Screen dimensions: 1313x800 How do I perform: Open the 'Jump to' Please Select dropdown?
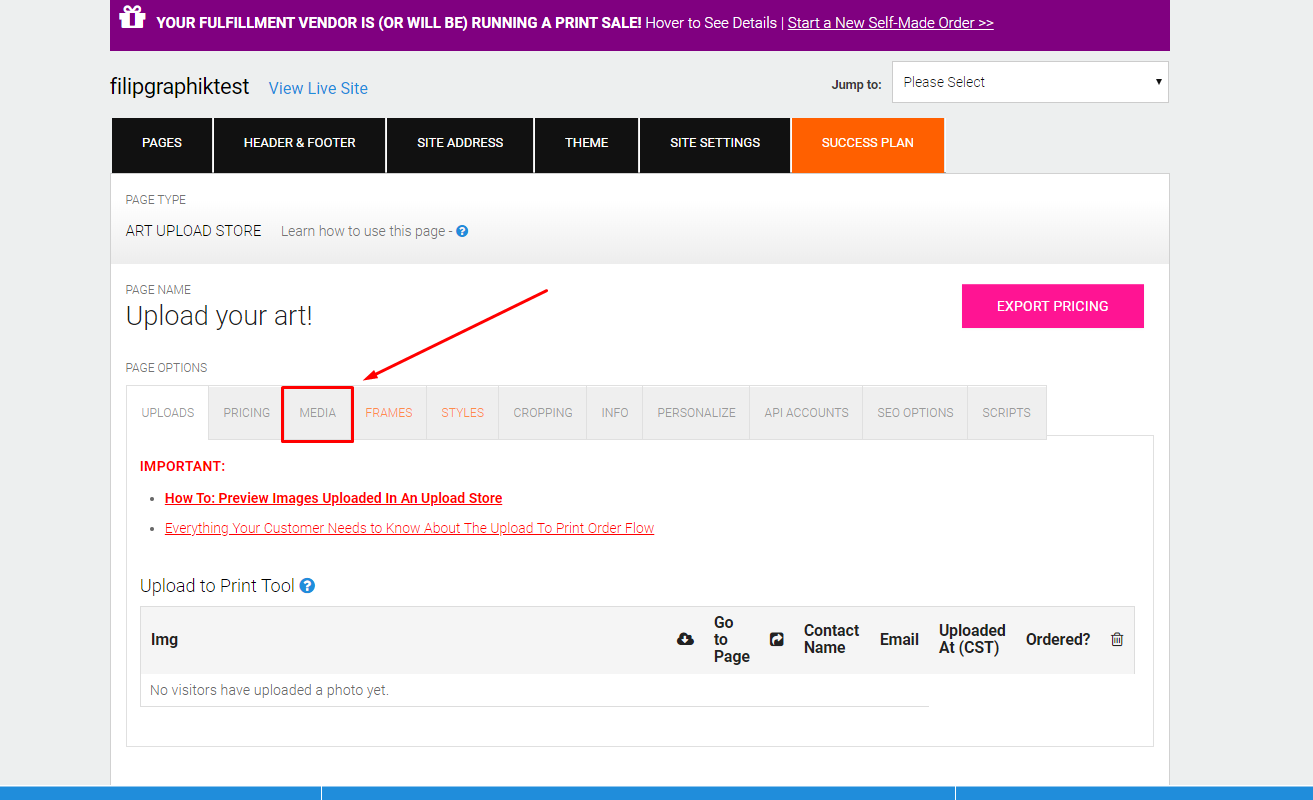[x=1029, y=81]
